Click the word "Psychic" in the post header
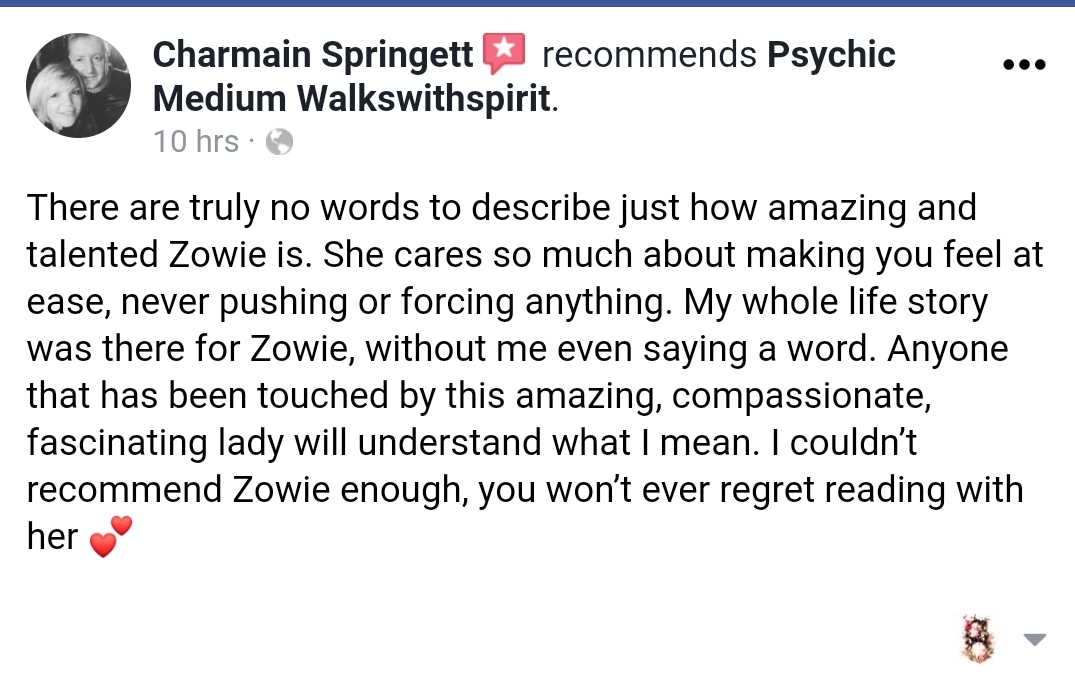 pos(831,54)
